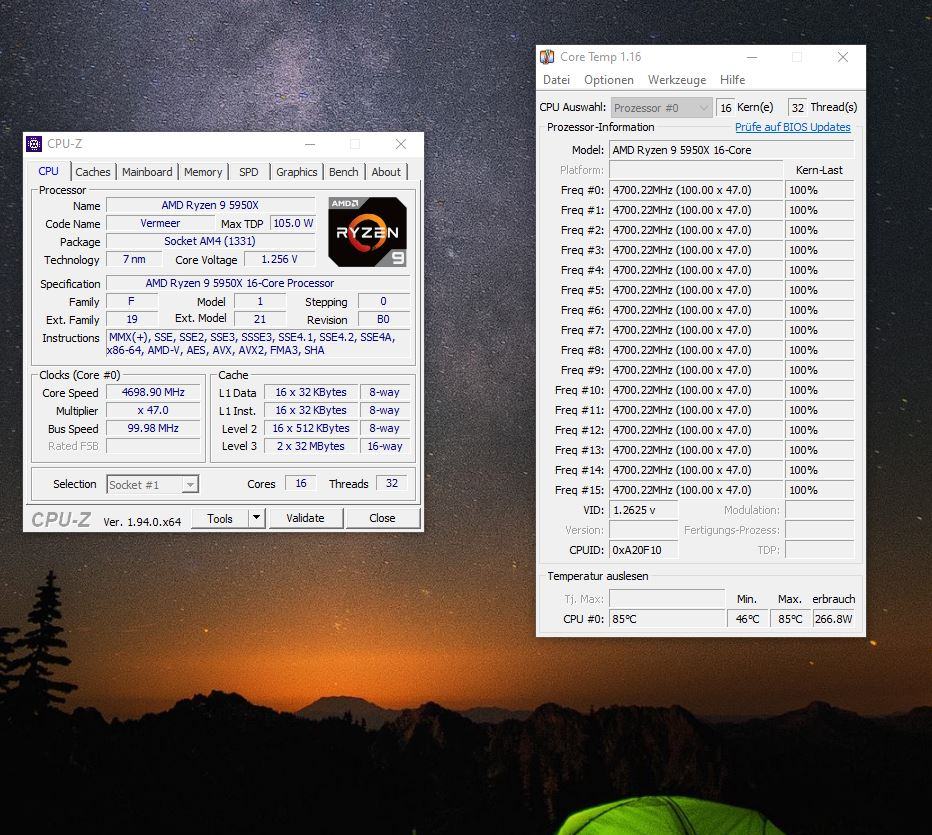Click the Level 3 cache value 2 x 32 MBytes
The width and height of the screenshot is (932, 835).
[311, 446]
